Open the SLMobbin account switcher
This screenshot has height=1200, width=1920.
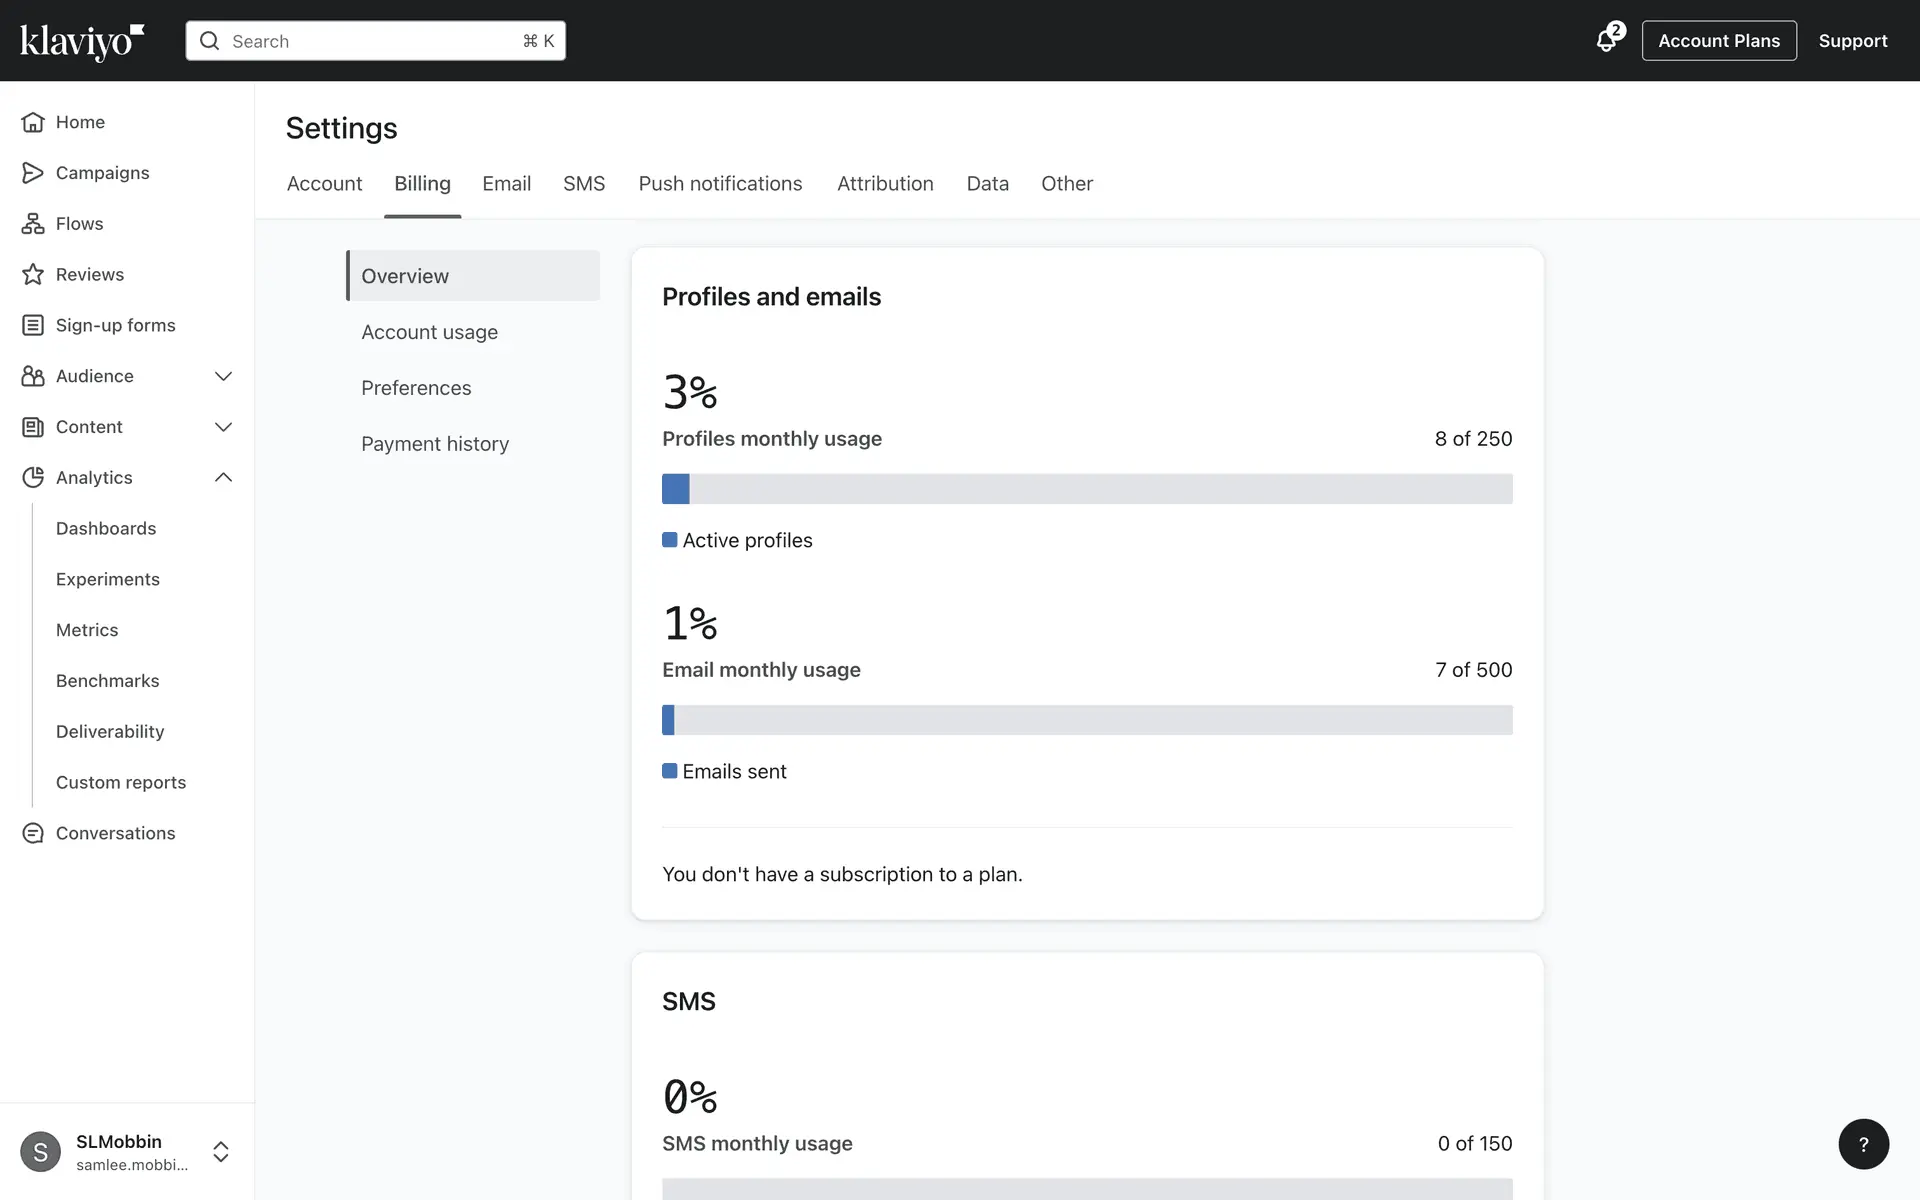221,1152
